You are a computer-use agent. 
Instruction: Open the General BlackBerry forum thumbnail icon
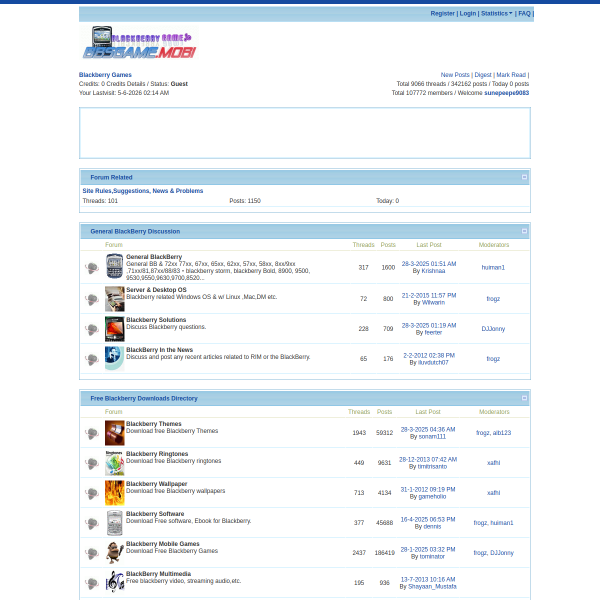(x=114, y=266)
